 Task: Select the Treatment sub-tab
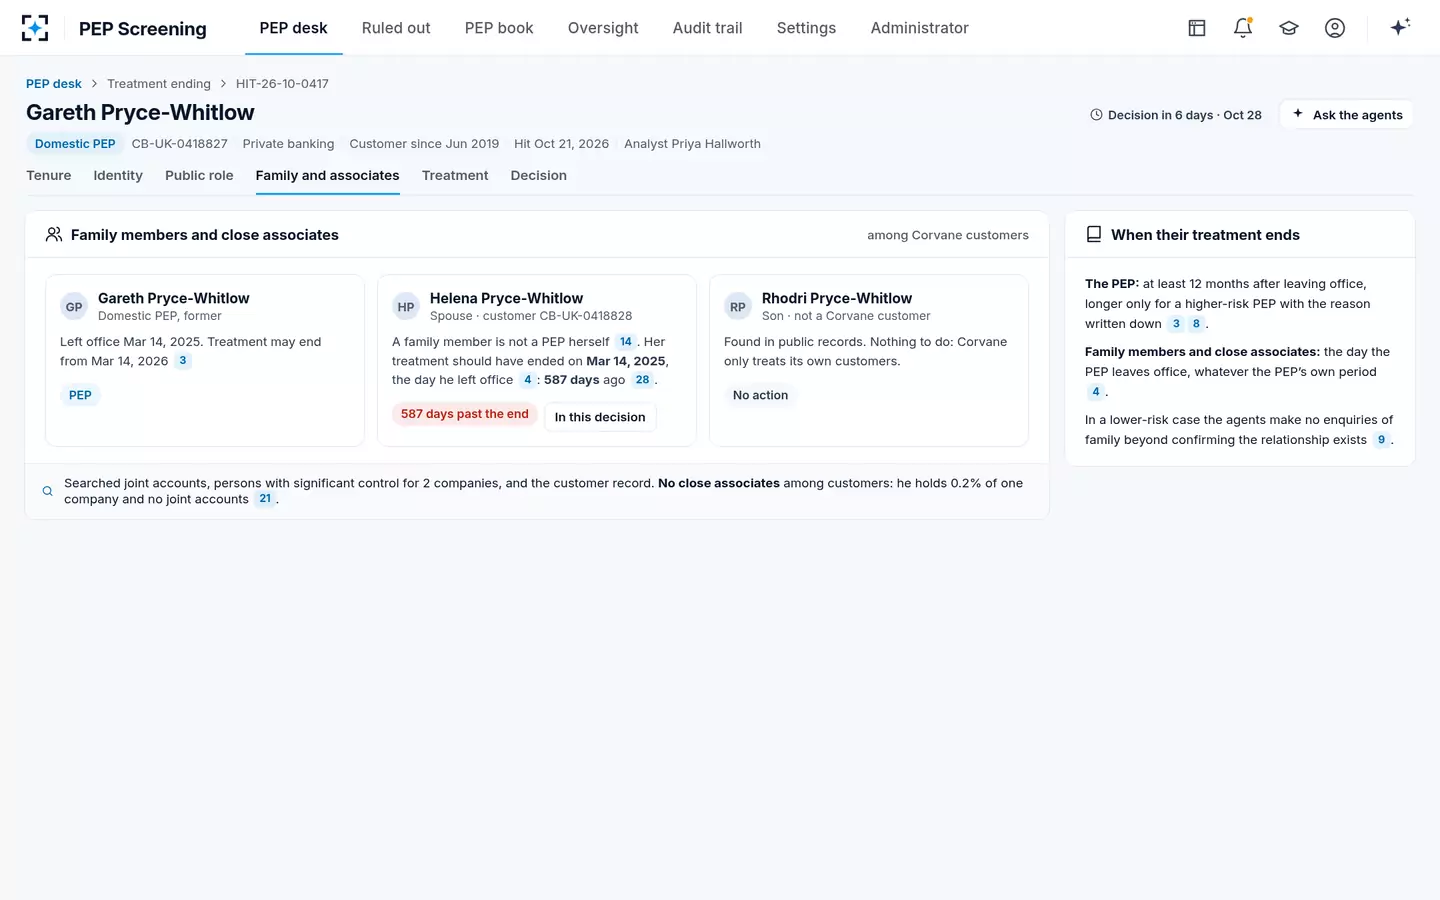(455, 175)
